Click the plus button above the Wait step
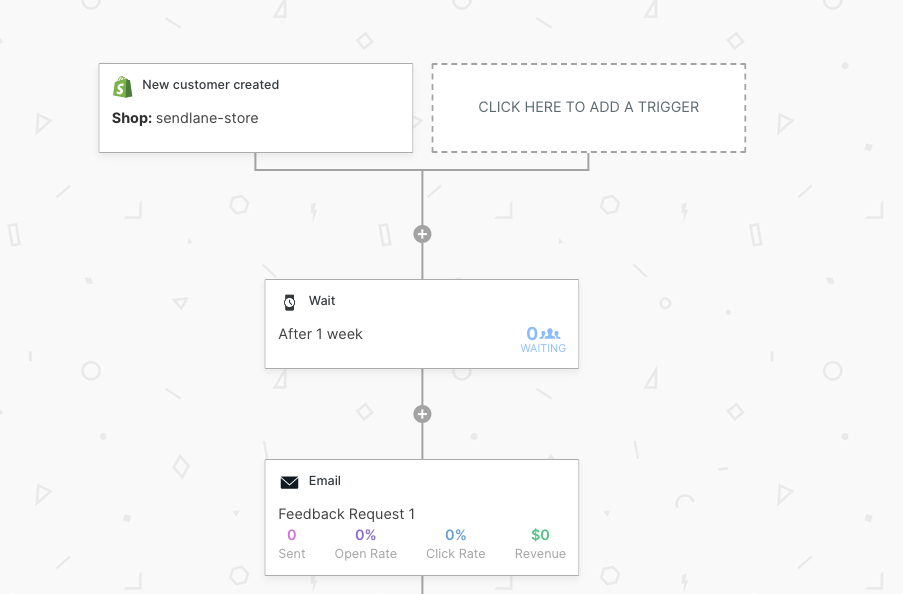 pyautogui.click(x=422, y=234)
